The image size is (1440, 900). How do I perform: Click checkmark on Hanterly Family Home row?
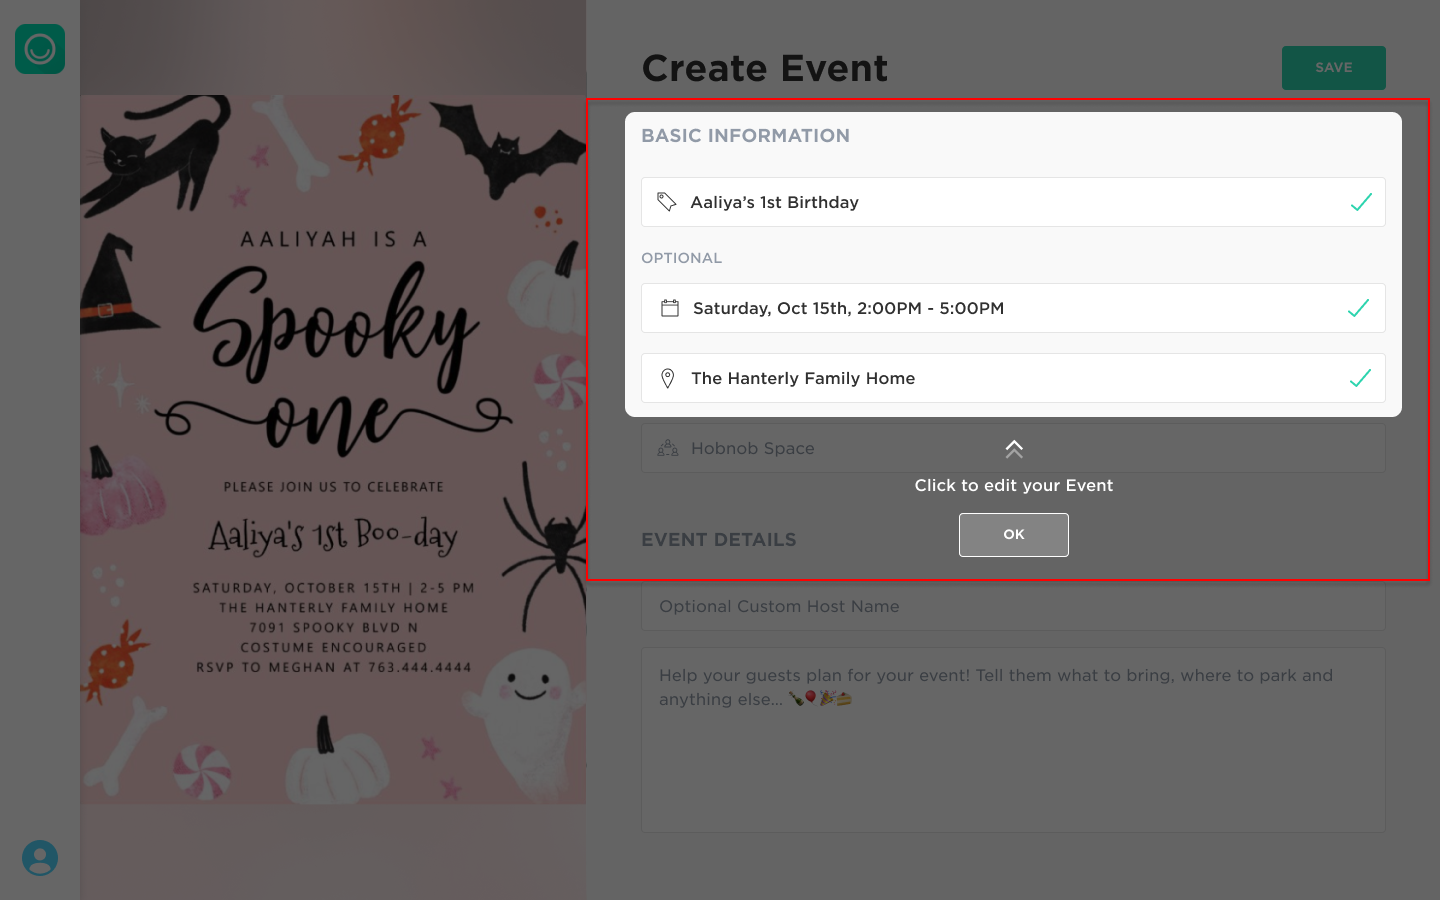[1360, 378]
